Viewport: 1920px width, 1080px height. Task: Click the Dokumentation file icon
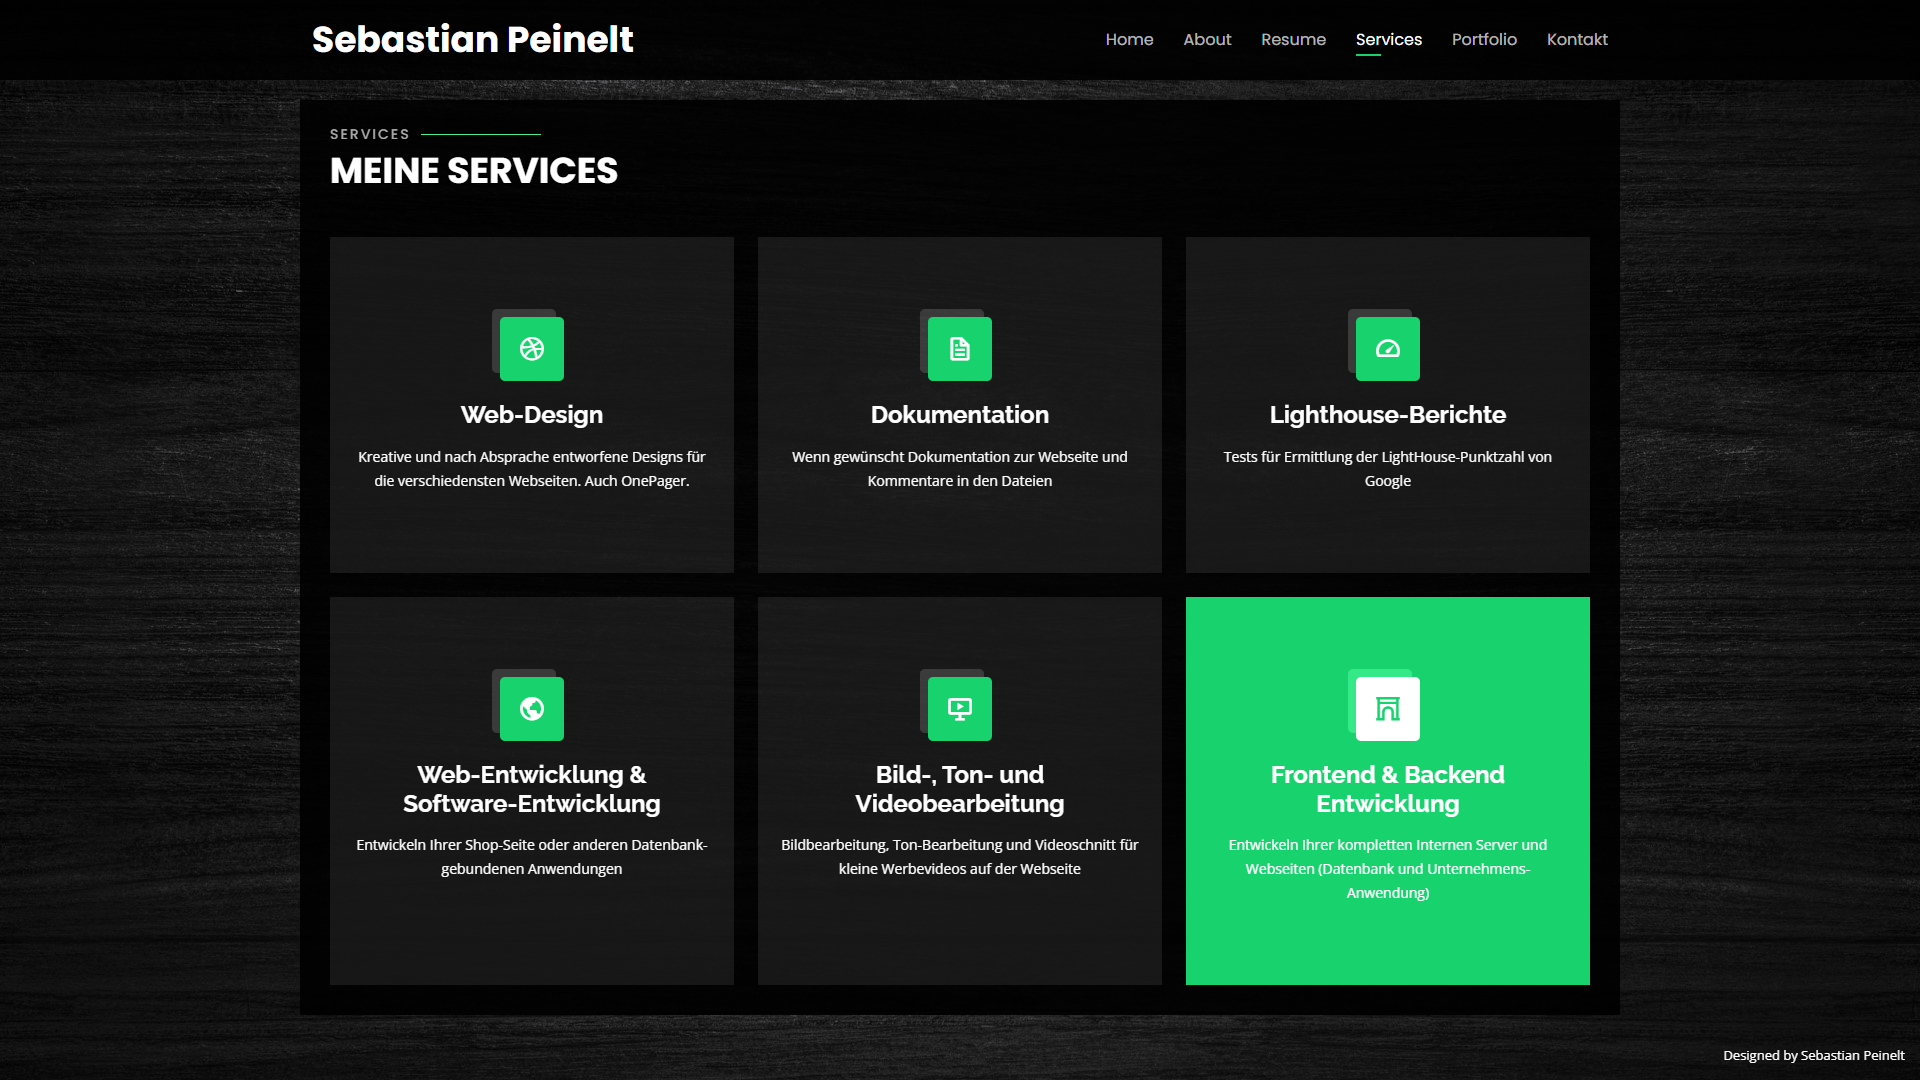point(960,349)
